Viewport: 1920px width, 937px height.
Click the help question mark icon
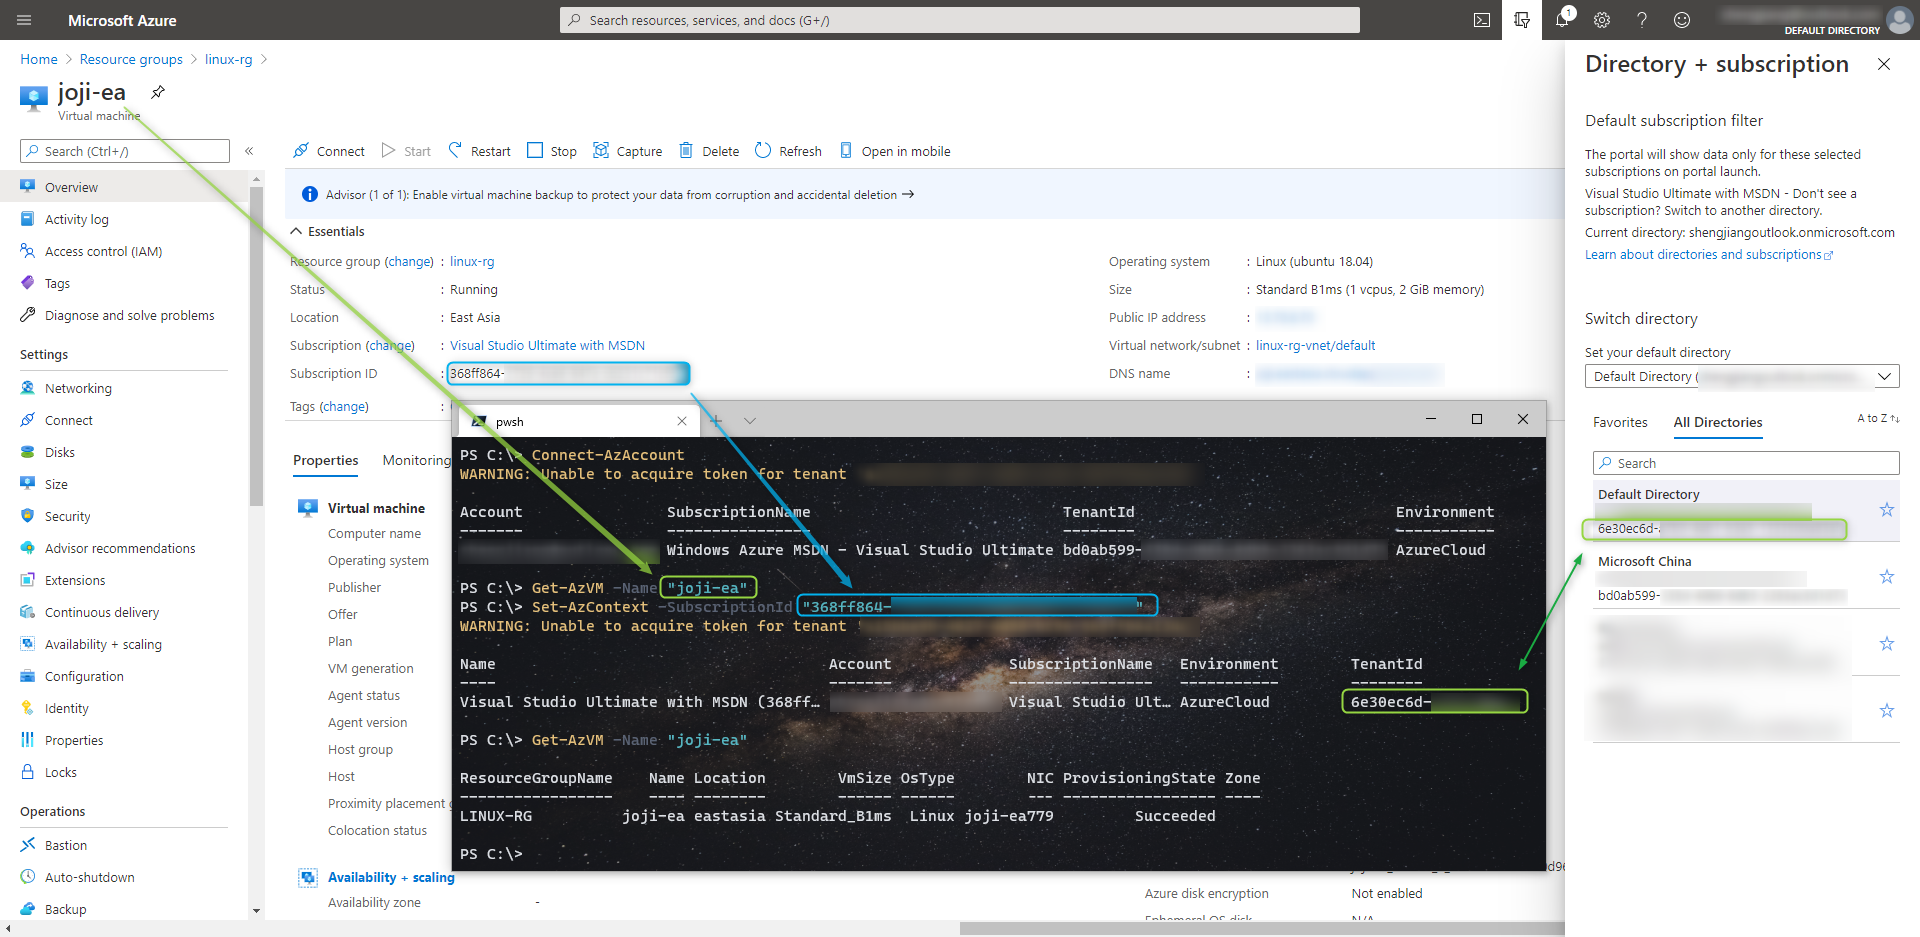(1642, 20)
